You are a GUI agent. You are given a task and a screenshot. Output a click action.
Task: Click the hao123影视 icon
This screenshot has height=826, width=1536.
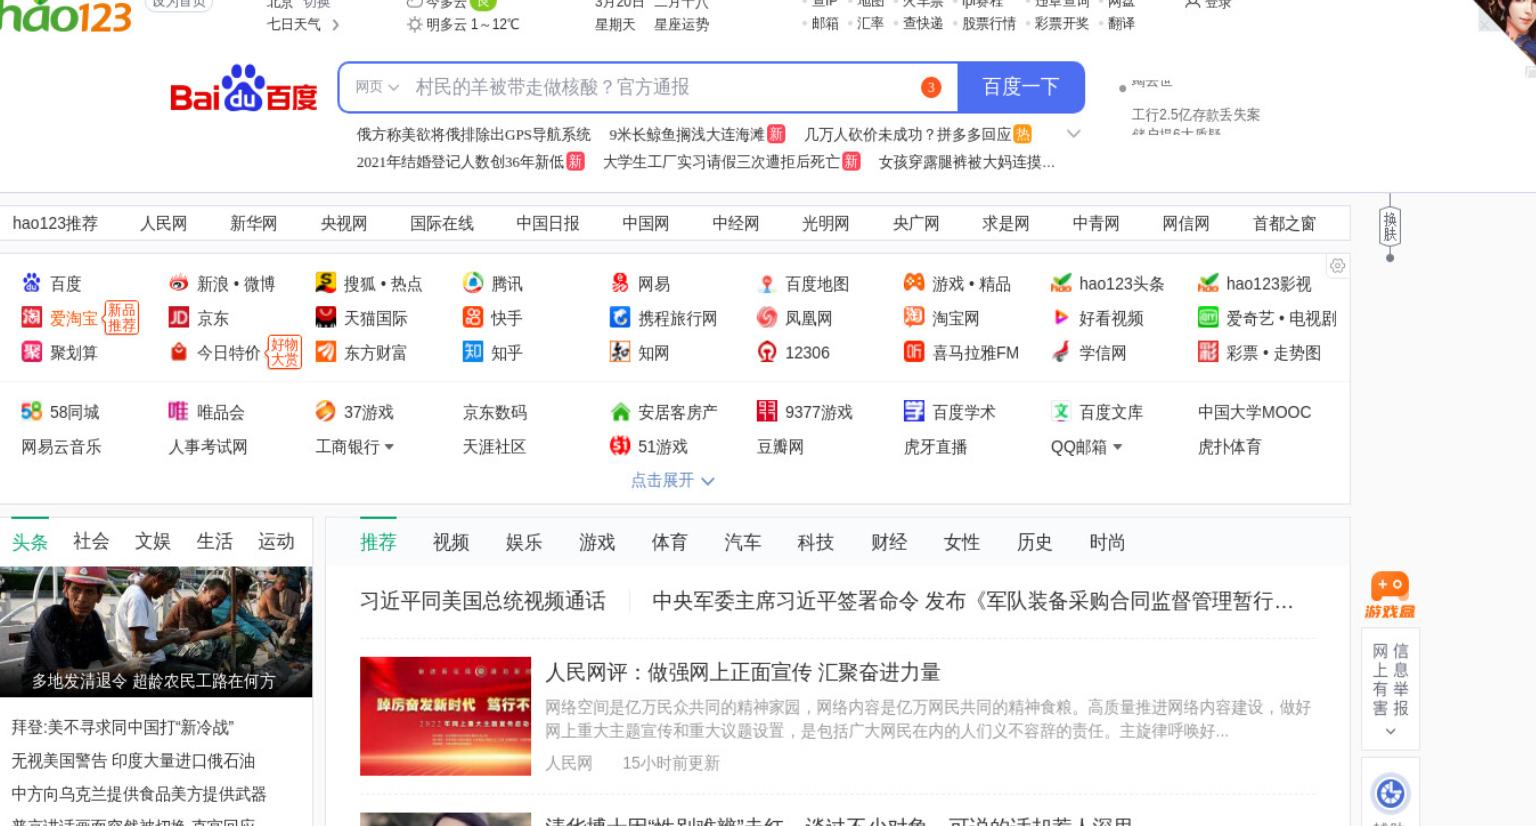tap(1208, 283)
